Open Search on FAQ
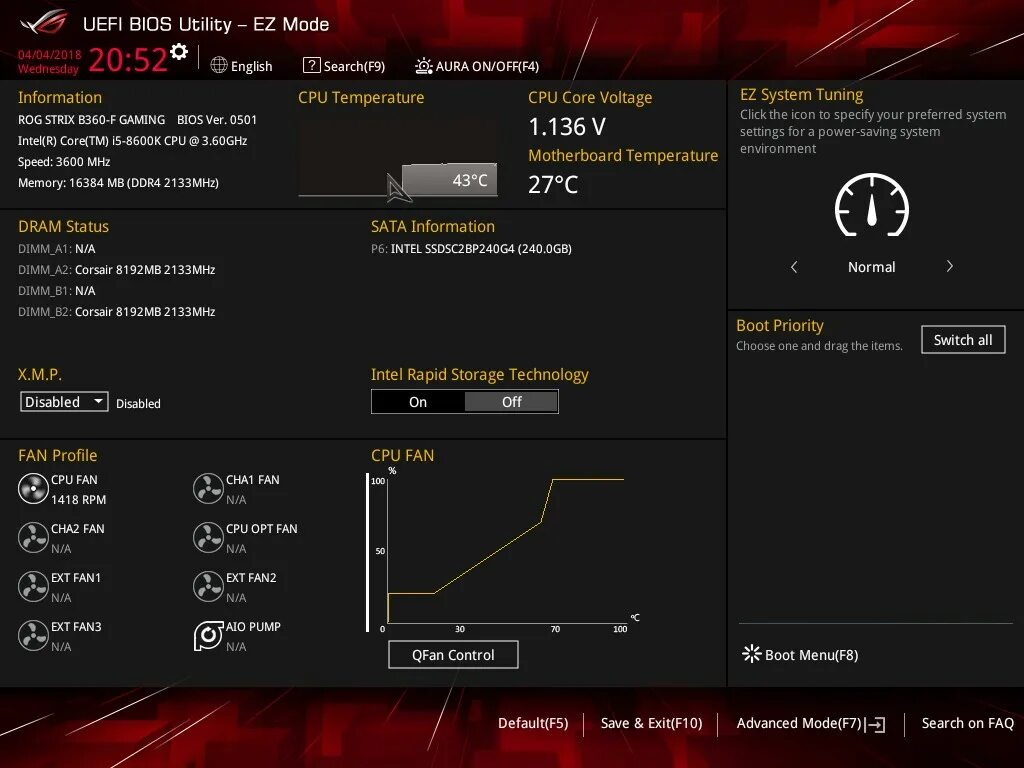The width and height of the screenshot is (1024, 768). [967, 724]
